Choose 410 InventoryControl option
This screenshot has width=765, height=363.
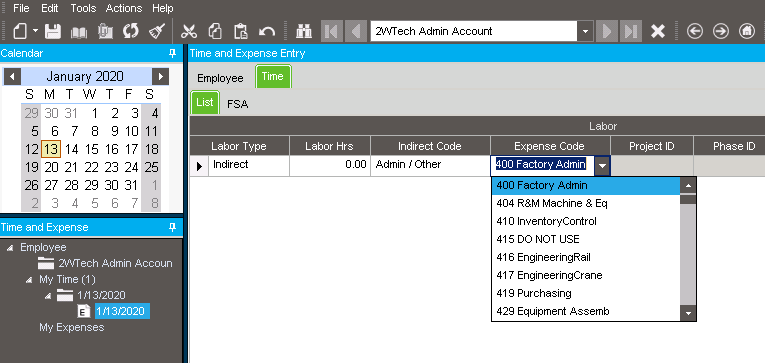click(x=585, y=222)
